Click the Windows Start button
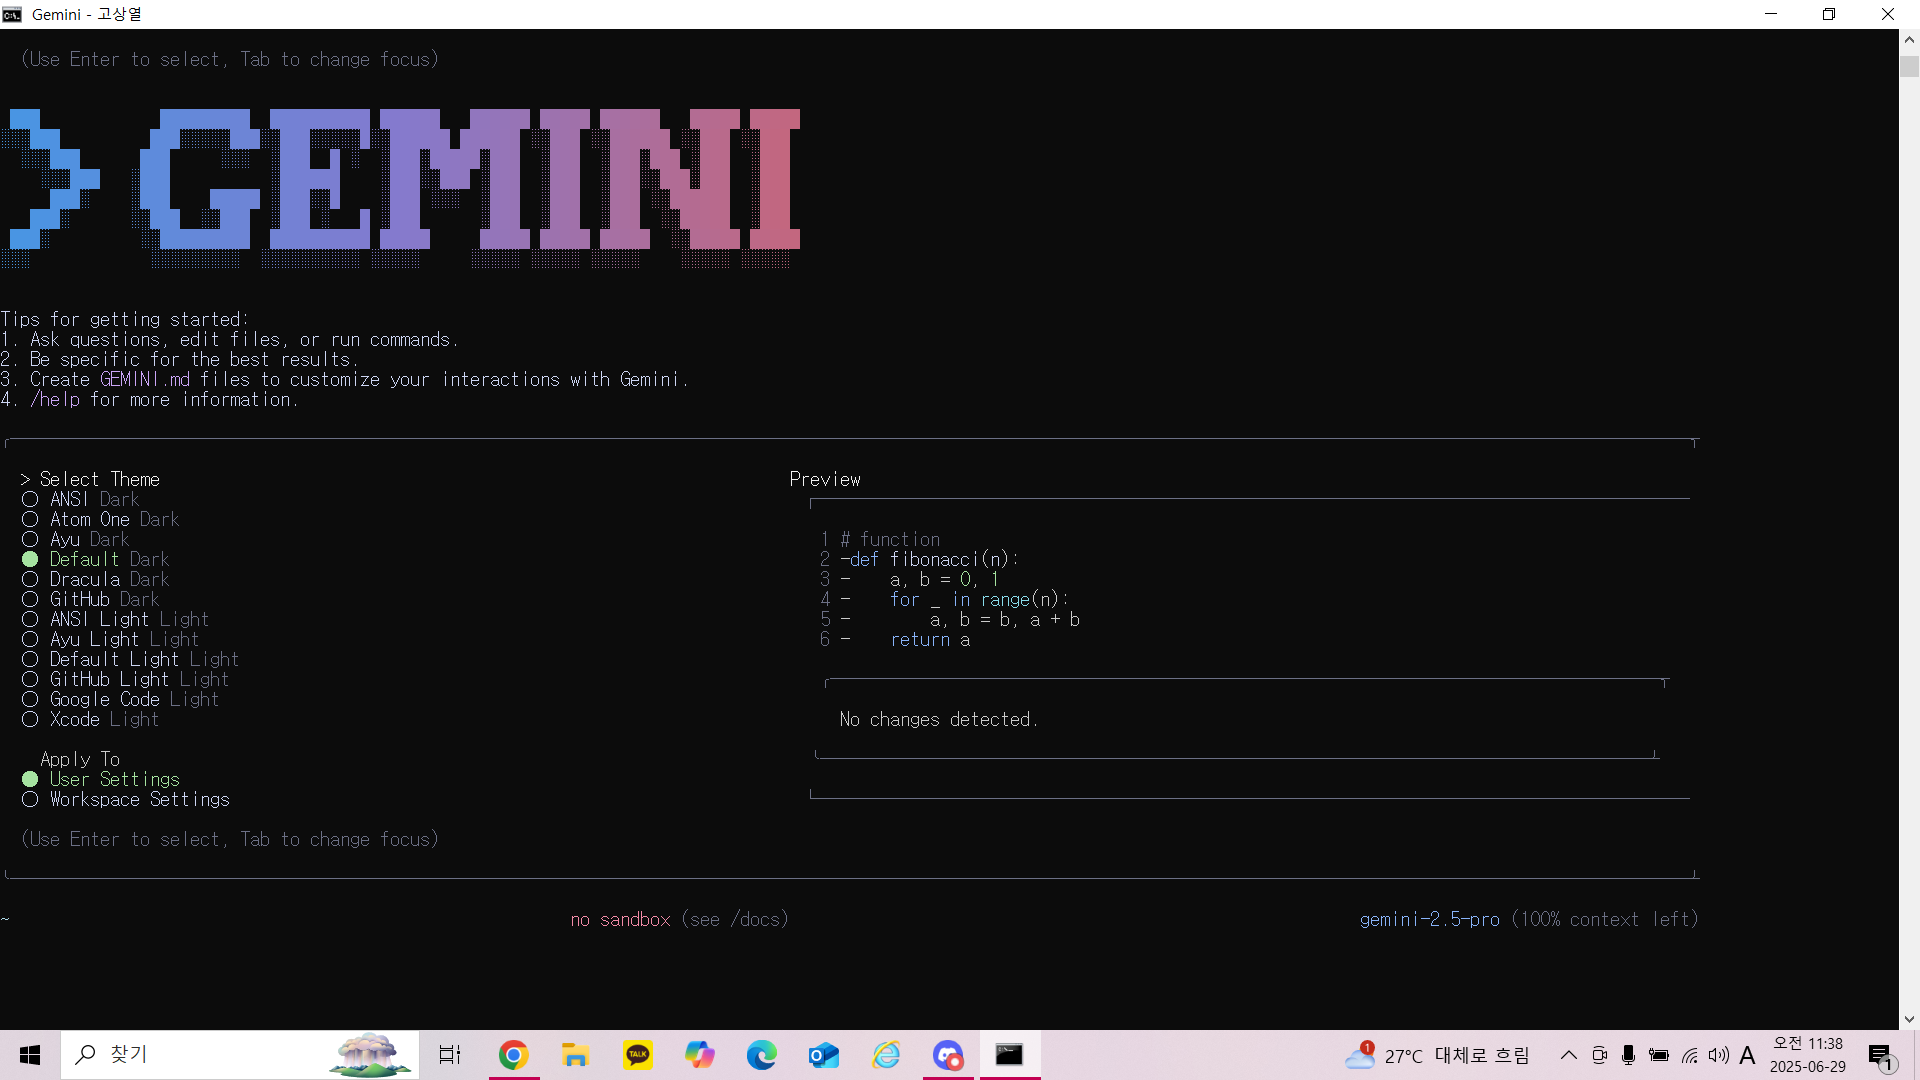The image size is (1920, 1080). point(30,1055)
